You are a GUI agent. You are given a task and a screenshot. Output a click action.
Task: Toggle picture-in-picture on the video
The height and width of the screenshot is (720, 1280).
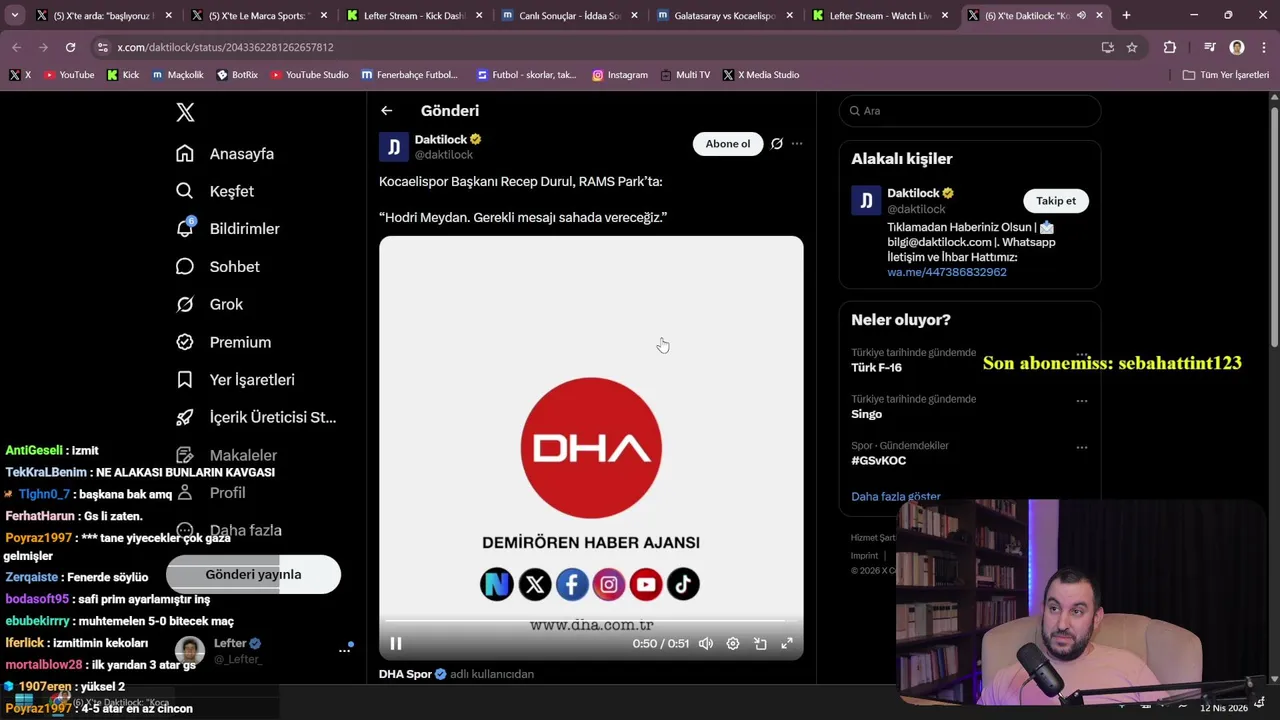click(x=760, y=644)
